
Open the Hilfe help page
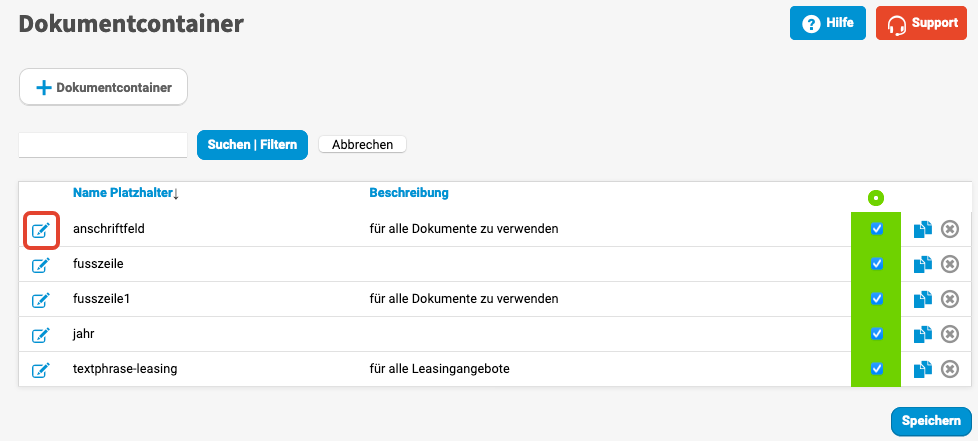click(827, 23)
